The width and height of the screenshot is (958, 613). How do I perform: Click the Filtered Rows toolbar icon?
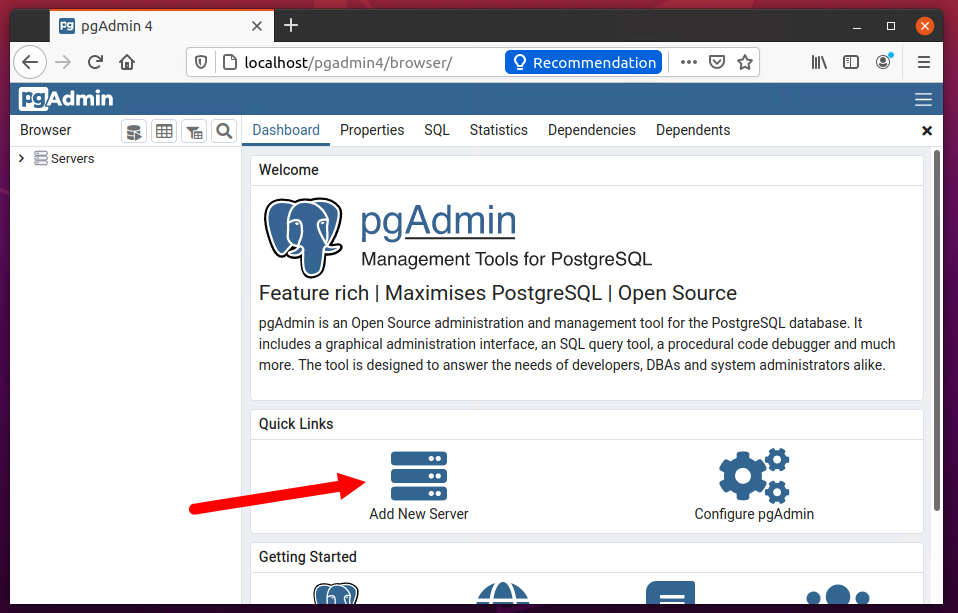(x=194, y=131)
